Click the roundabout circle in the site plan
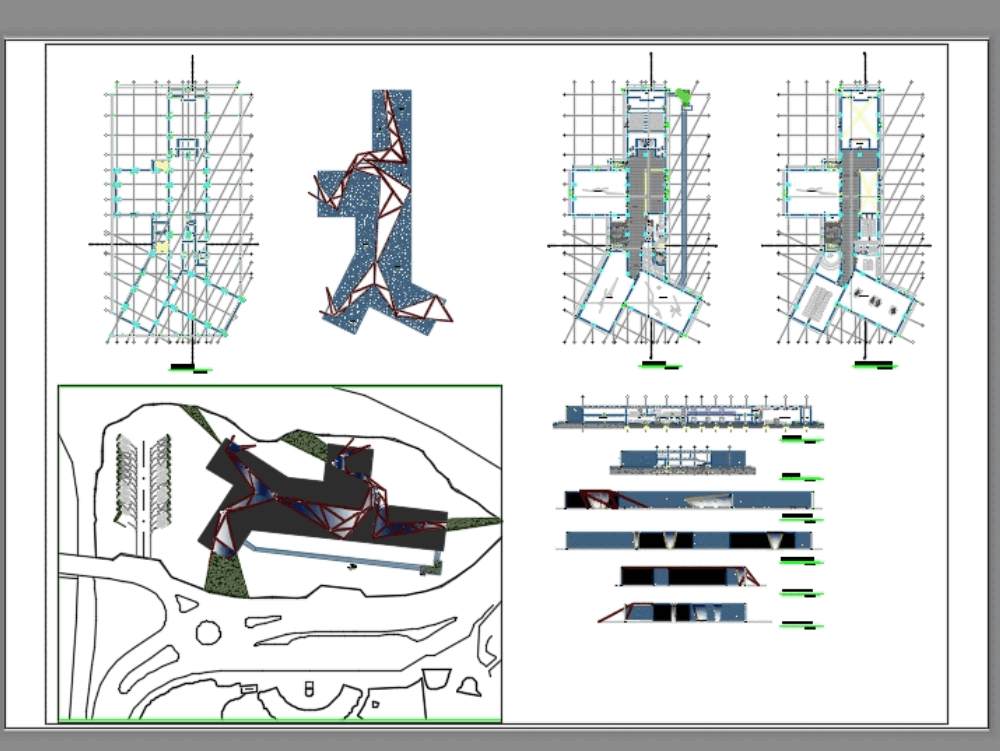This screenshot has width=1000, height=751. click(208, 630)
